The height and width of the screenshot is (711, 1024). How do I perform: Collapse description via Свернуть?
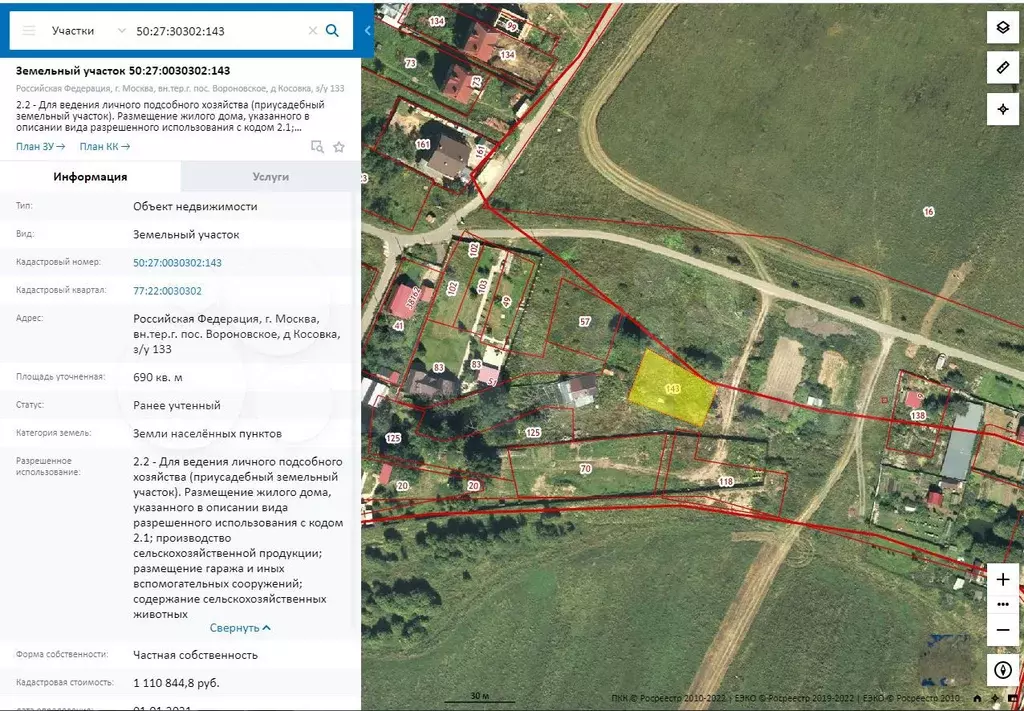tap(240, 628)
